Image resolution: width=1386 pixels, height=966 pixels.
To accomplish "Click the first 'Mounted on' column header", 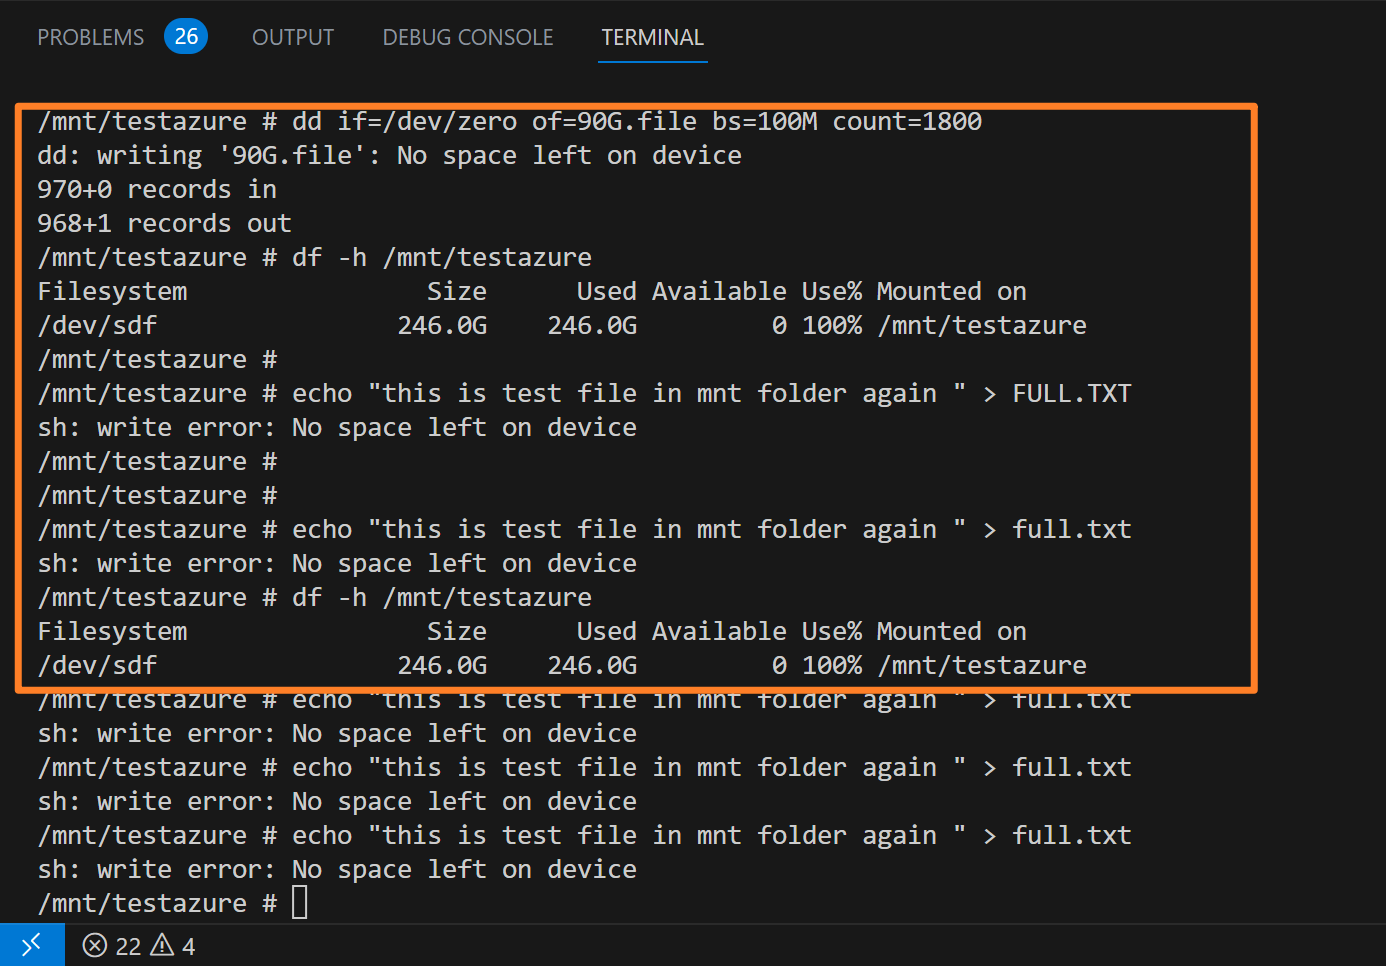I will pyautogui.click(x=951, y=292).
